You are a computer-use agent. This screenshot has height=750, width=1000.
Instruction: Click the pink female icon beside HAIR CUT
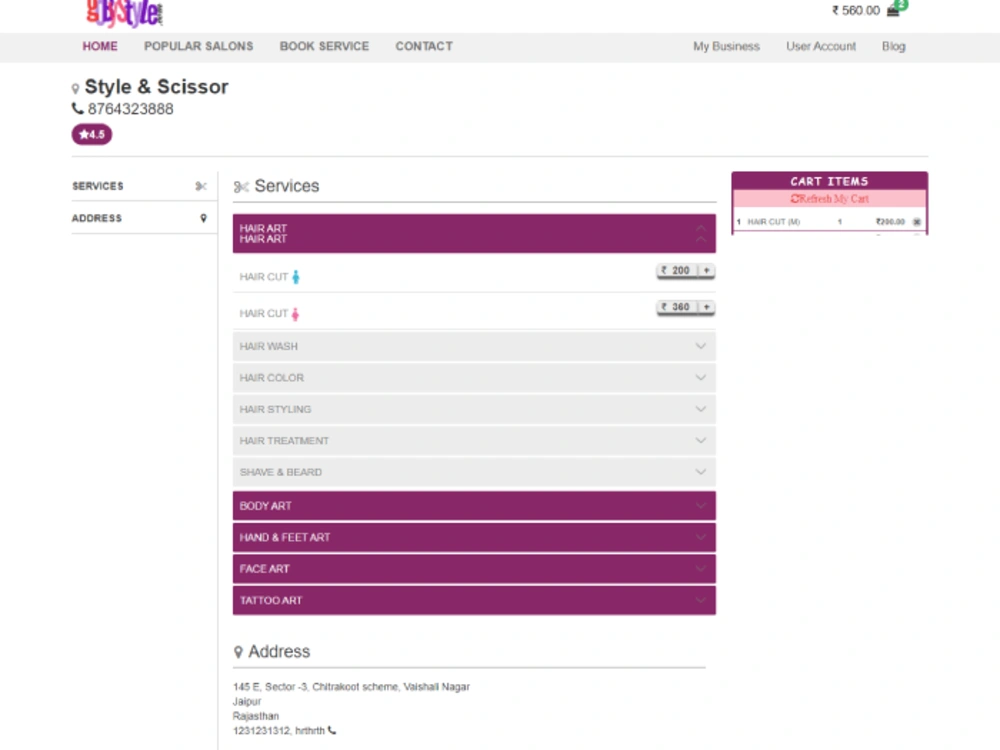[x=295, y=314]
